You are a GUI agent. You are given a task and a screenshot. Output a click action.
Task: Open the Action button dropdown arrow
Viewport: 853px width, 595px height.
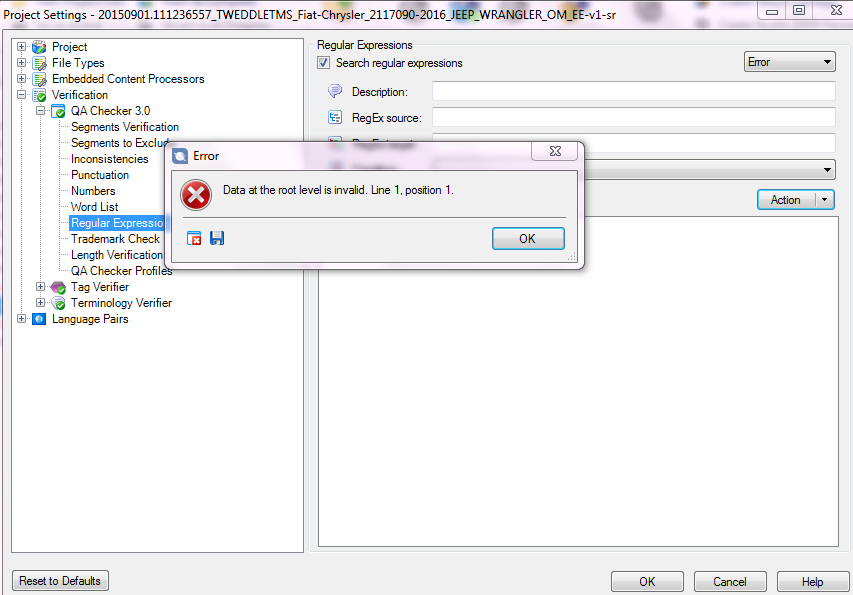(x=825, y=200)
